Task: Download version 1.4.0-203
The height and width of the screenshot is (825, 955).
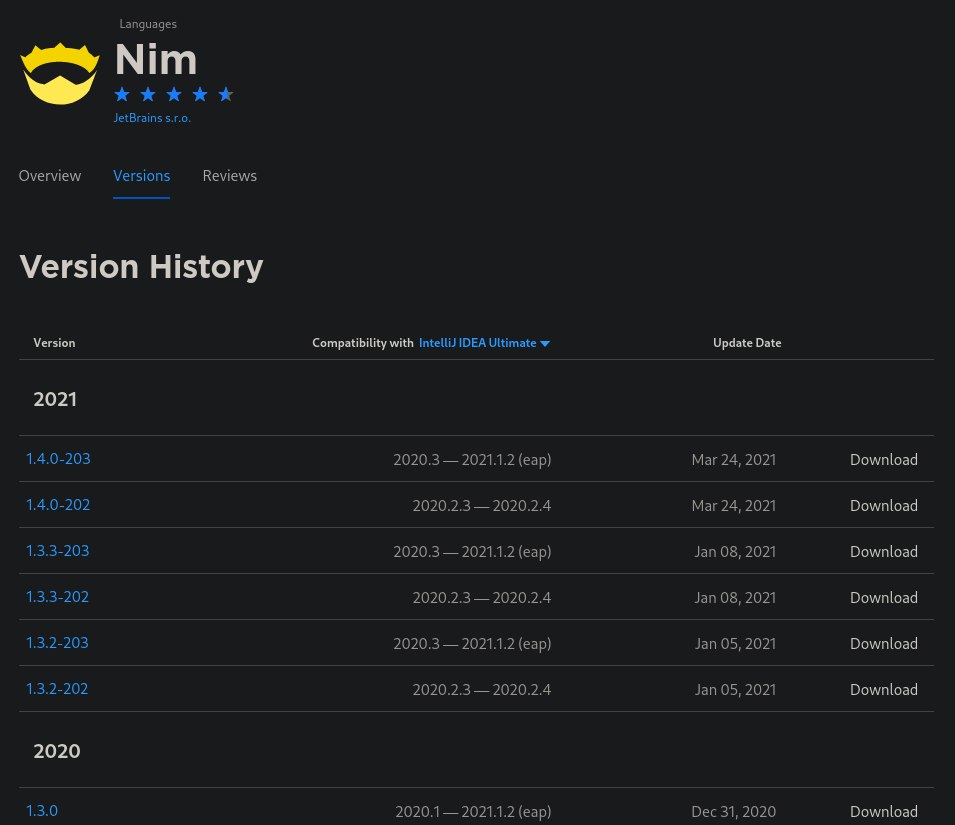Action: [884, 460]
